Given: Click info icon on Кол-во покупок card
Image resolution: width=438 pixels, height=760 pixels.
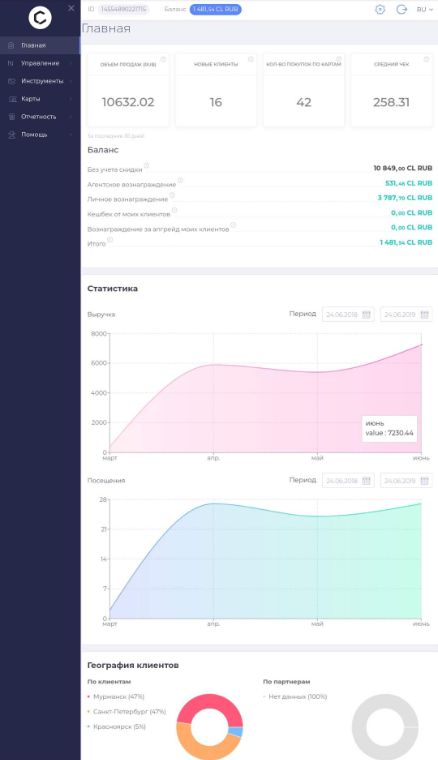Looking at the screenshot, I should pyautogui.click(x=339, y=59).
